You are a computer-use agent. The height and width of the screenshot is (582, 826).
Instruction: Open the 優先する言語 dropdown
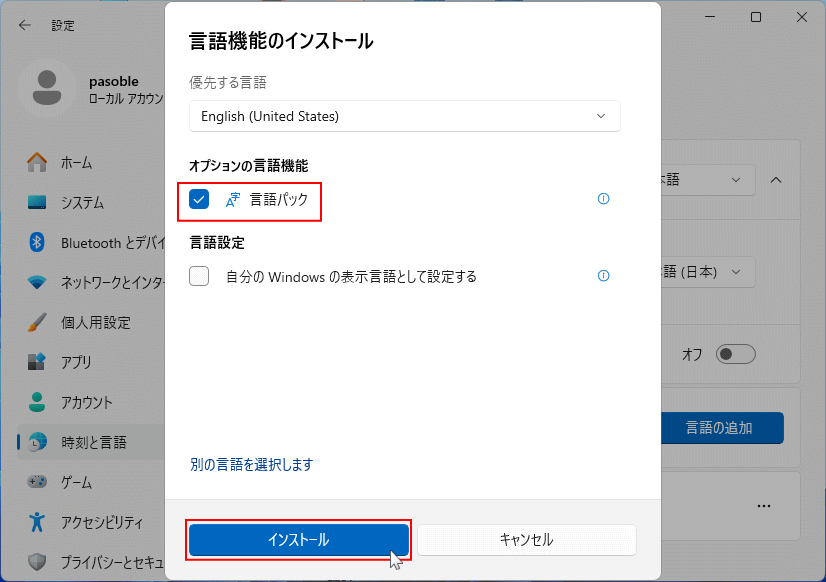pyautogui.click(x=404, y=116)
